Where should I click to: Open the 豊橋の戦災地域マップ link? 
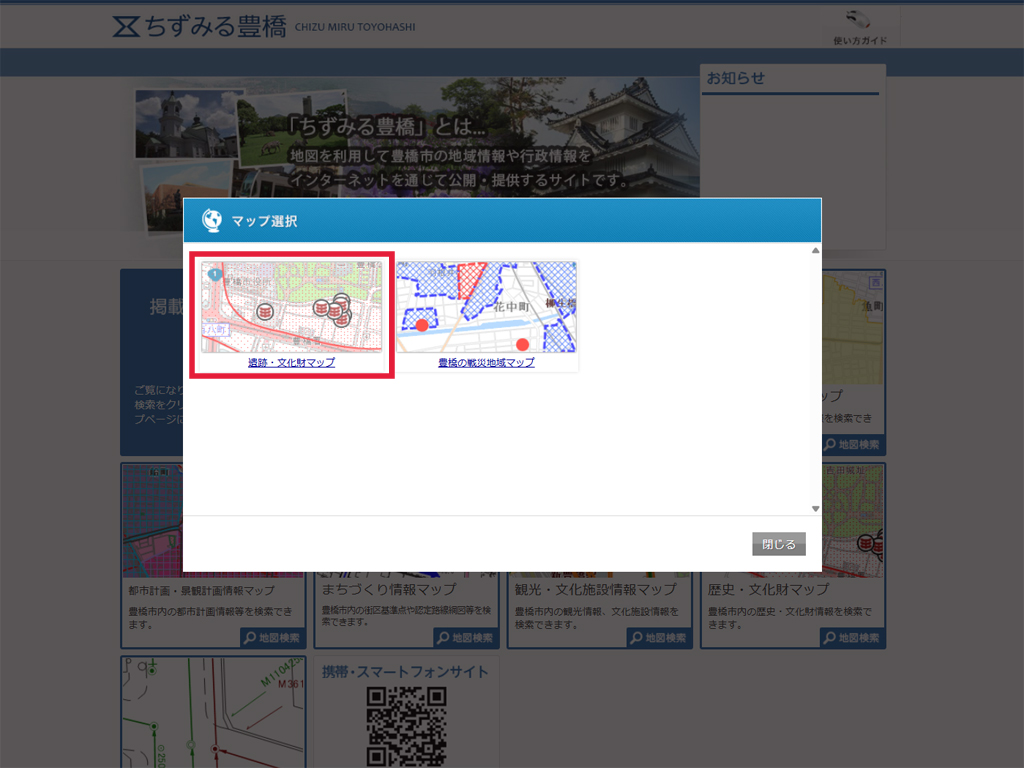(486, 362)
